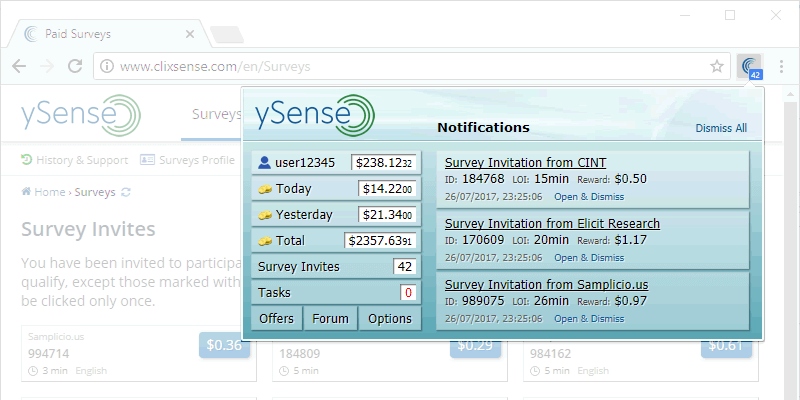Image resolution: width=800 pixels, height=400 pixels.
Task: Click the History & Support clock icon
Action: pos(26,160)
